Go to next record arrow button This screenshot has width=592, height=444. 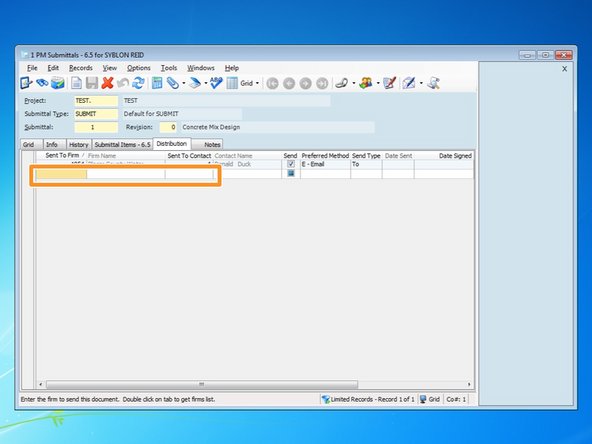(x=305, y=83)
